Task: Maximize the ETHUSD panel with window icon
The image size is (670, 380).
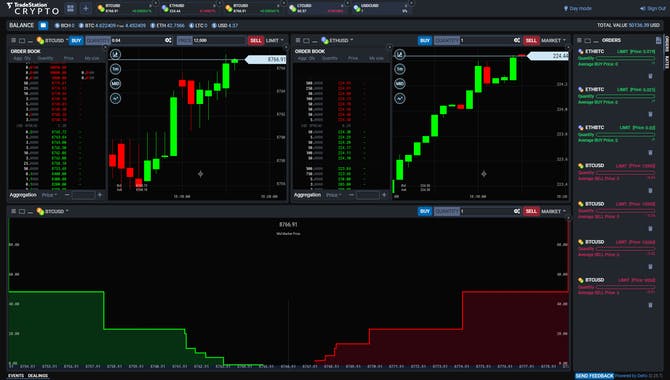Action: [x=306, y=41]
